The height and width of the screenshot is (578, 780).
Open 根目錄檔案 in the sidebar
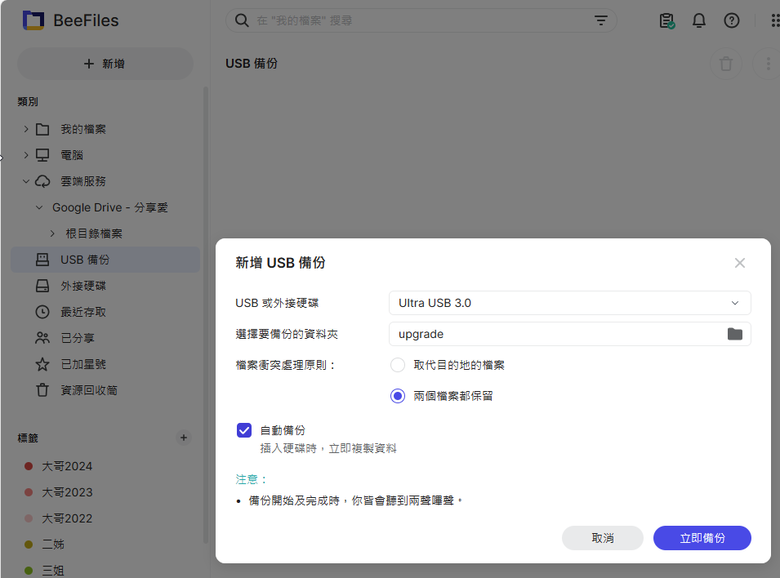[94, 233]
